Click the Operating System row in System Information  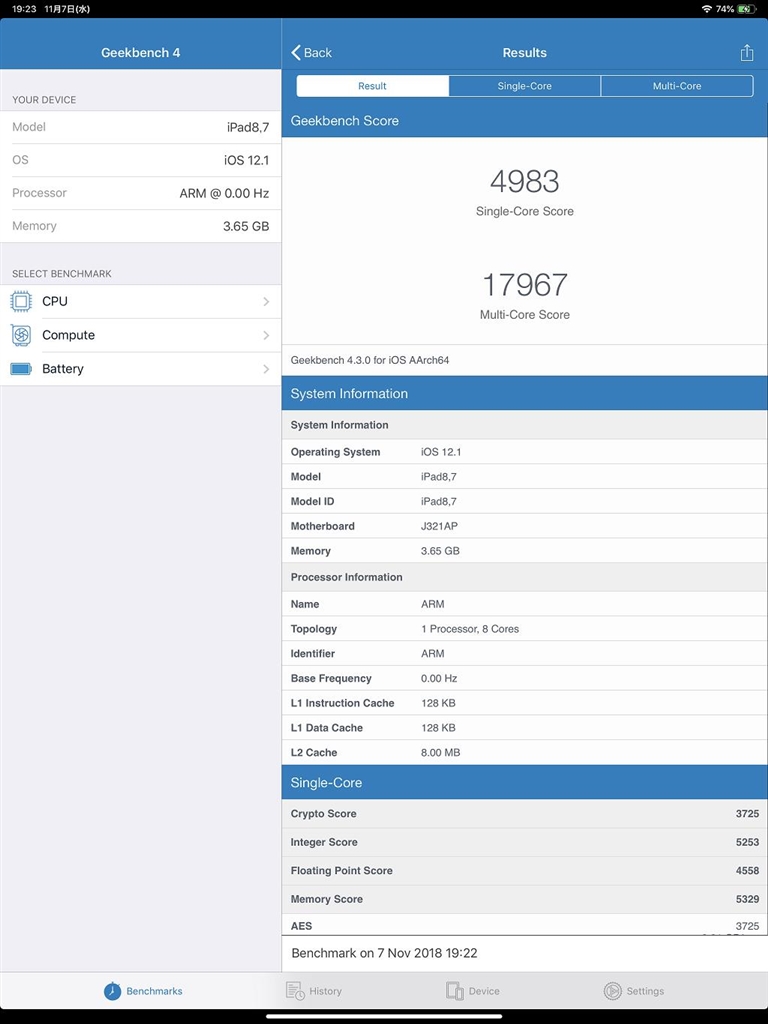point(524,452)
